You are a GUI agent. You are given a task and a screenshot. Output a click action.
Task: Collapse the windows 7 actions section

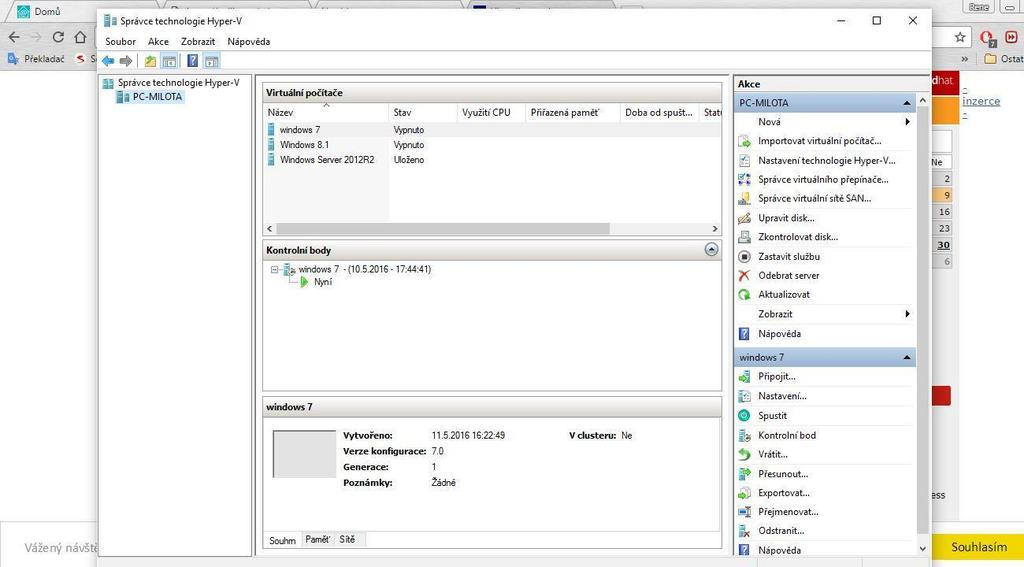click(906, 357)
